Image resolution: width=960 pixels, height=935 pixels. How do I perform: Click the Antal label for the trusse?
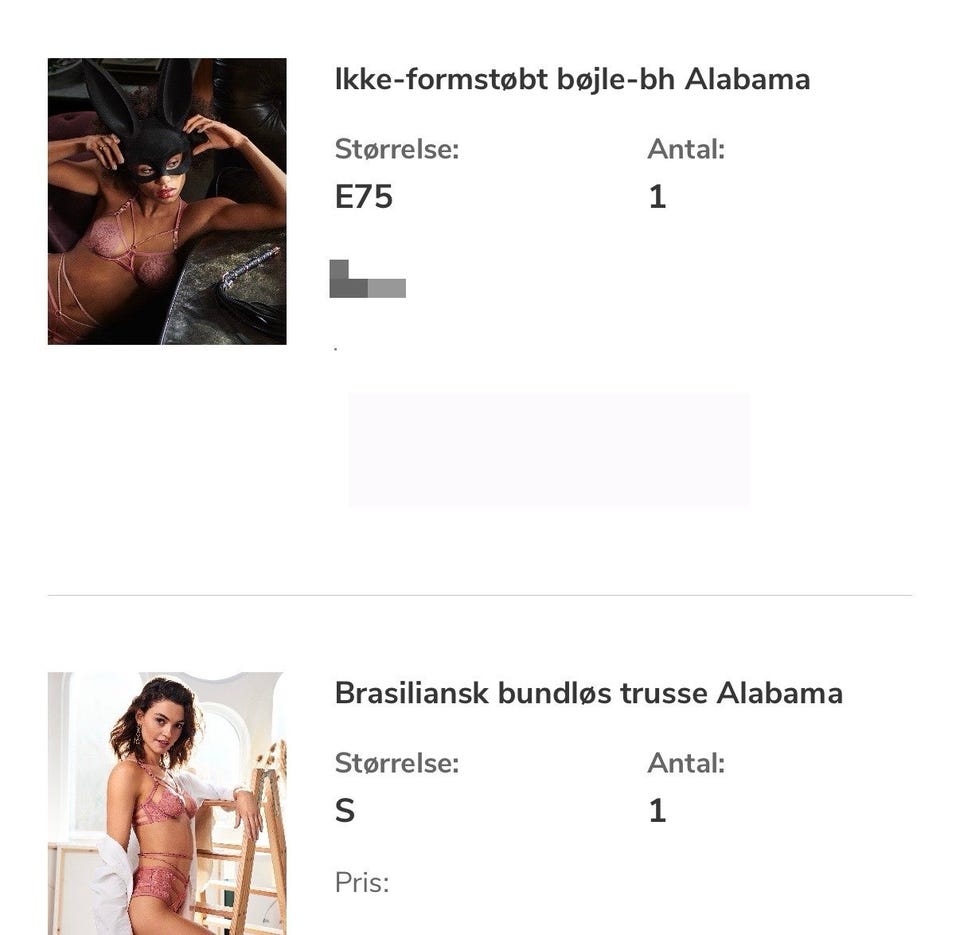(686, 764)
